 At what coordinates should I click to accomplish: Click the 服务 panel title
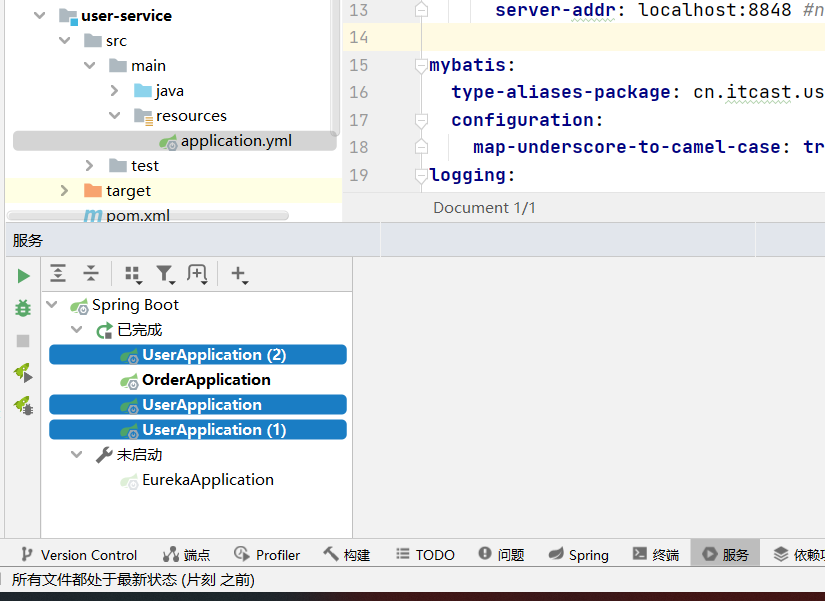28,241
